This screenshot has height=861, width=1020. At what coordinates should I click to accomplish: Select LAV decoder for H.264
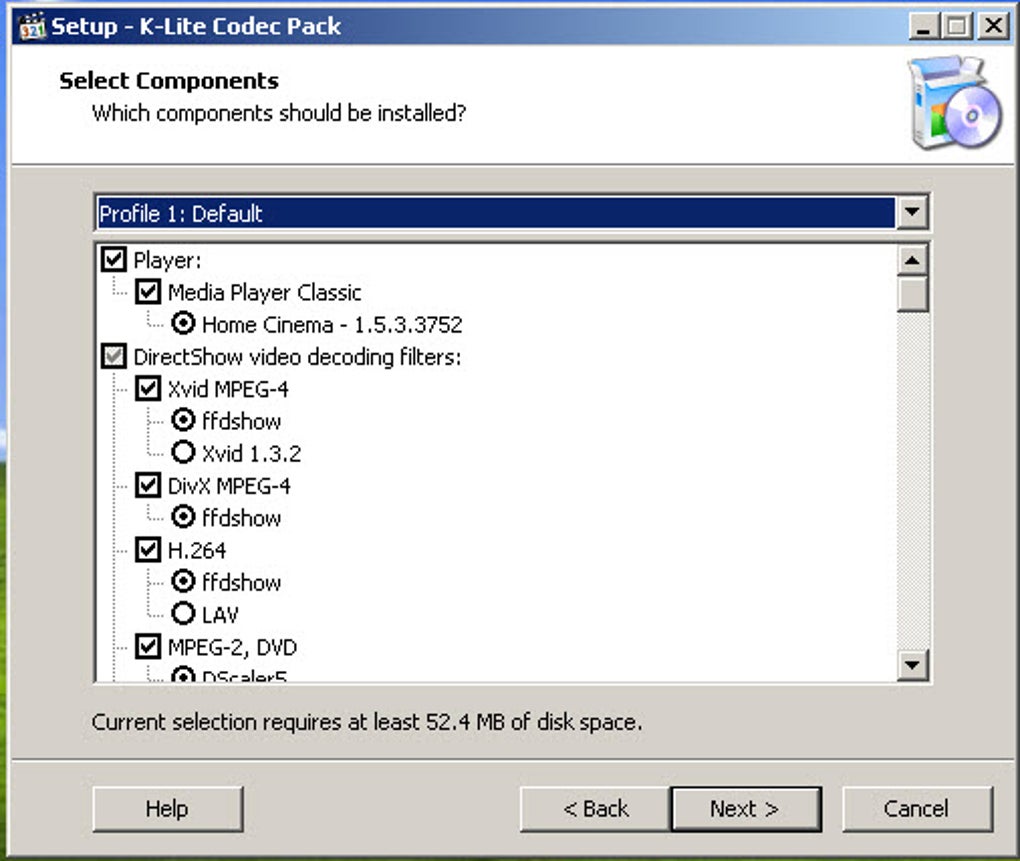pyautogui.click(x=183, y=613)
